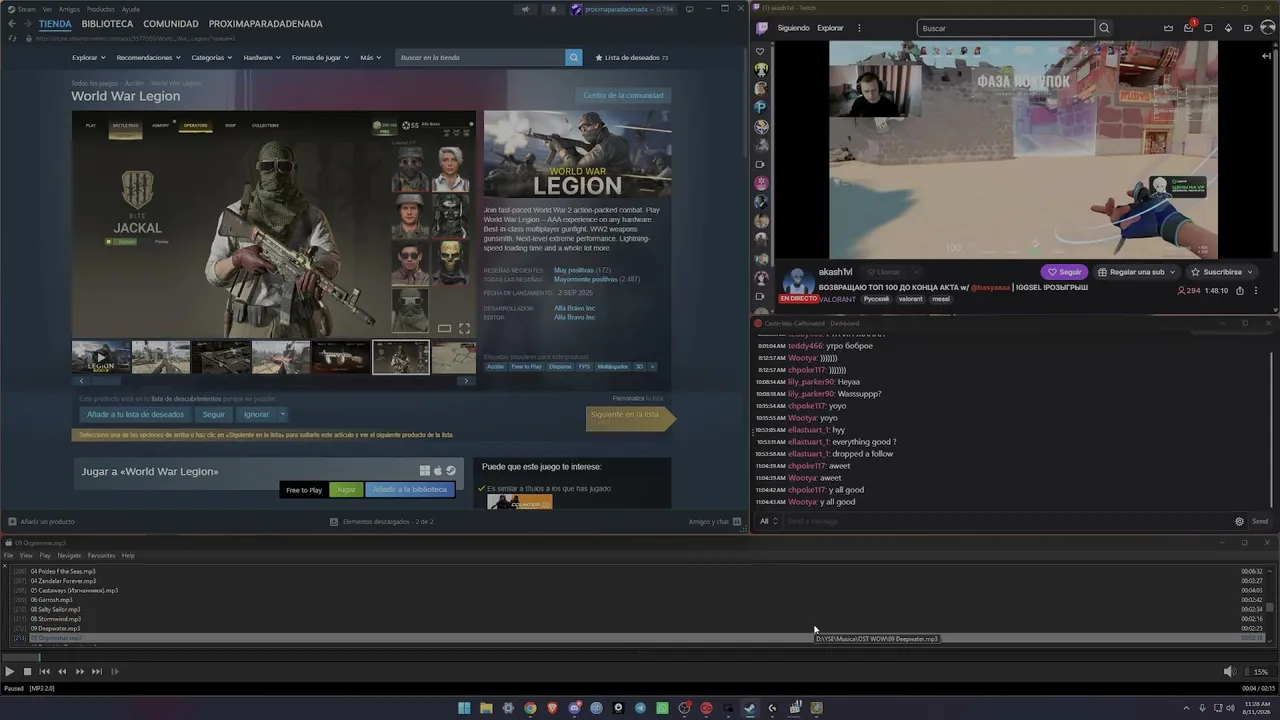Focus the Buscar en la tienda field

pos(480,58)
